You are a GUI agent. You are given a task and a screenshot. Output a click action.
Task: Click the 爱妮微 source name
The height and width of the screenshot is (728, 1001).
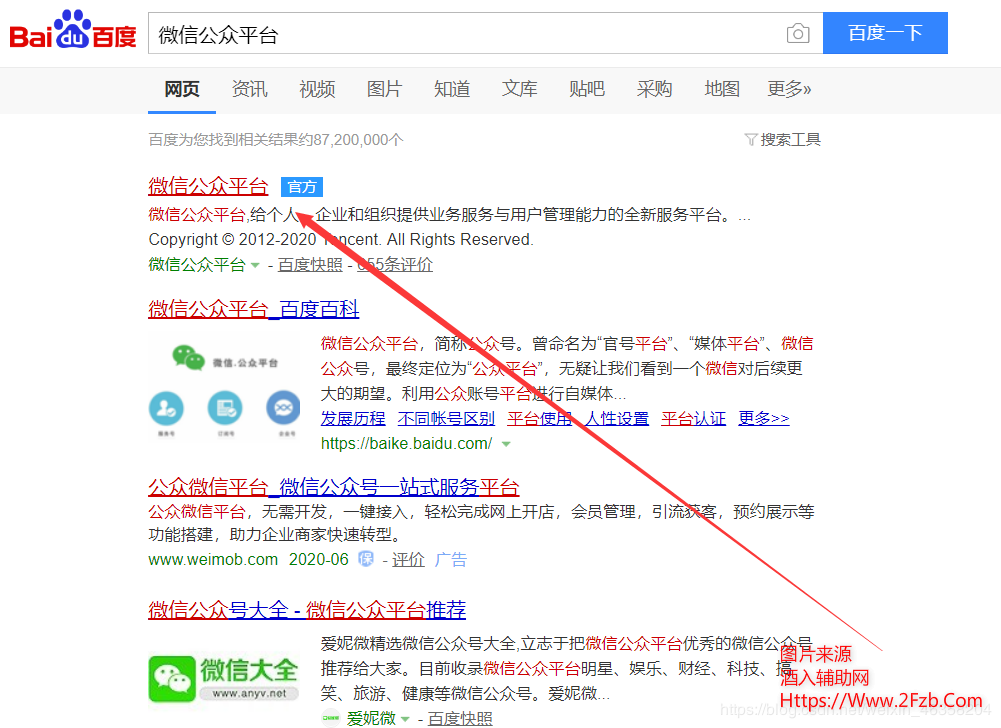pos(371,719)
